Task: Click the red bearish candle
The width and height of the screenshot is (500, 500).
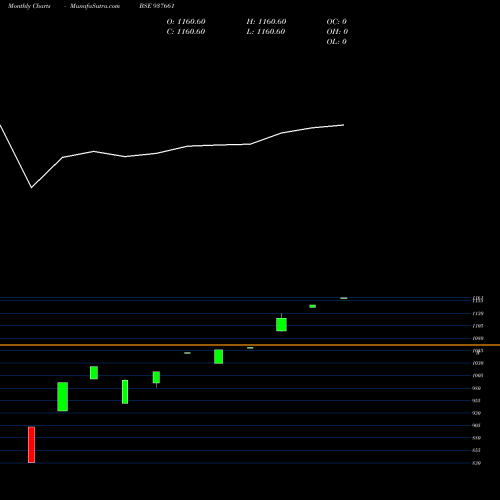Action: pyautogui.click(x=31, y=445)
